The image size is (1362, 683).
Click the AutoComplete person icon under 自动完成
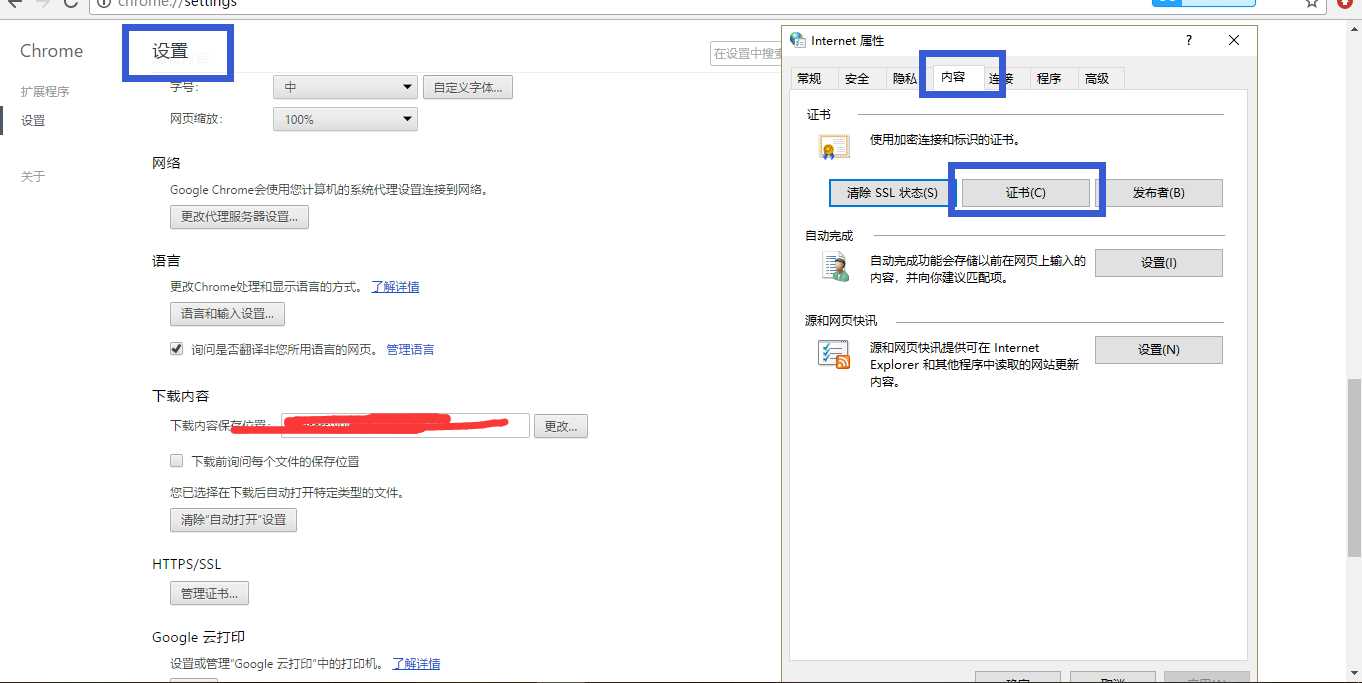pyautogui.click(x=834, y=266)
